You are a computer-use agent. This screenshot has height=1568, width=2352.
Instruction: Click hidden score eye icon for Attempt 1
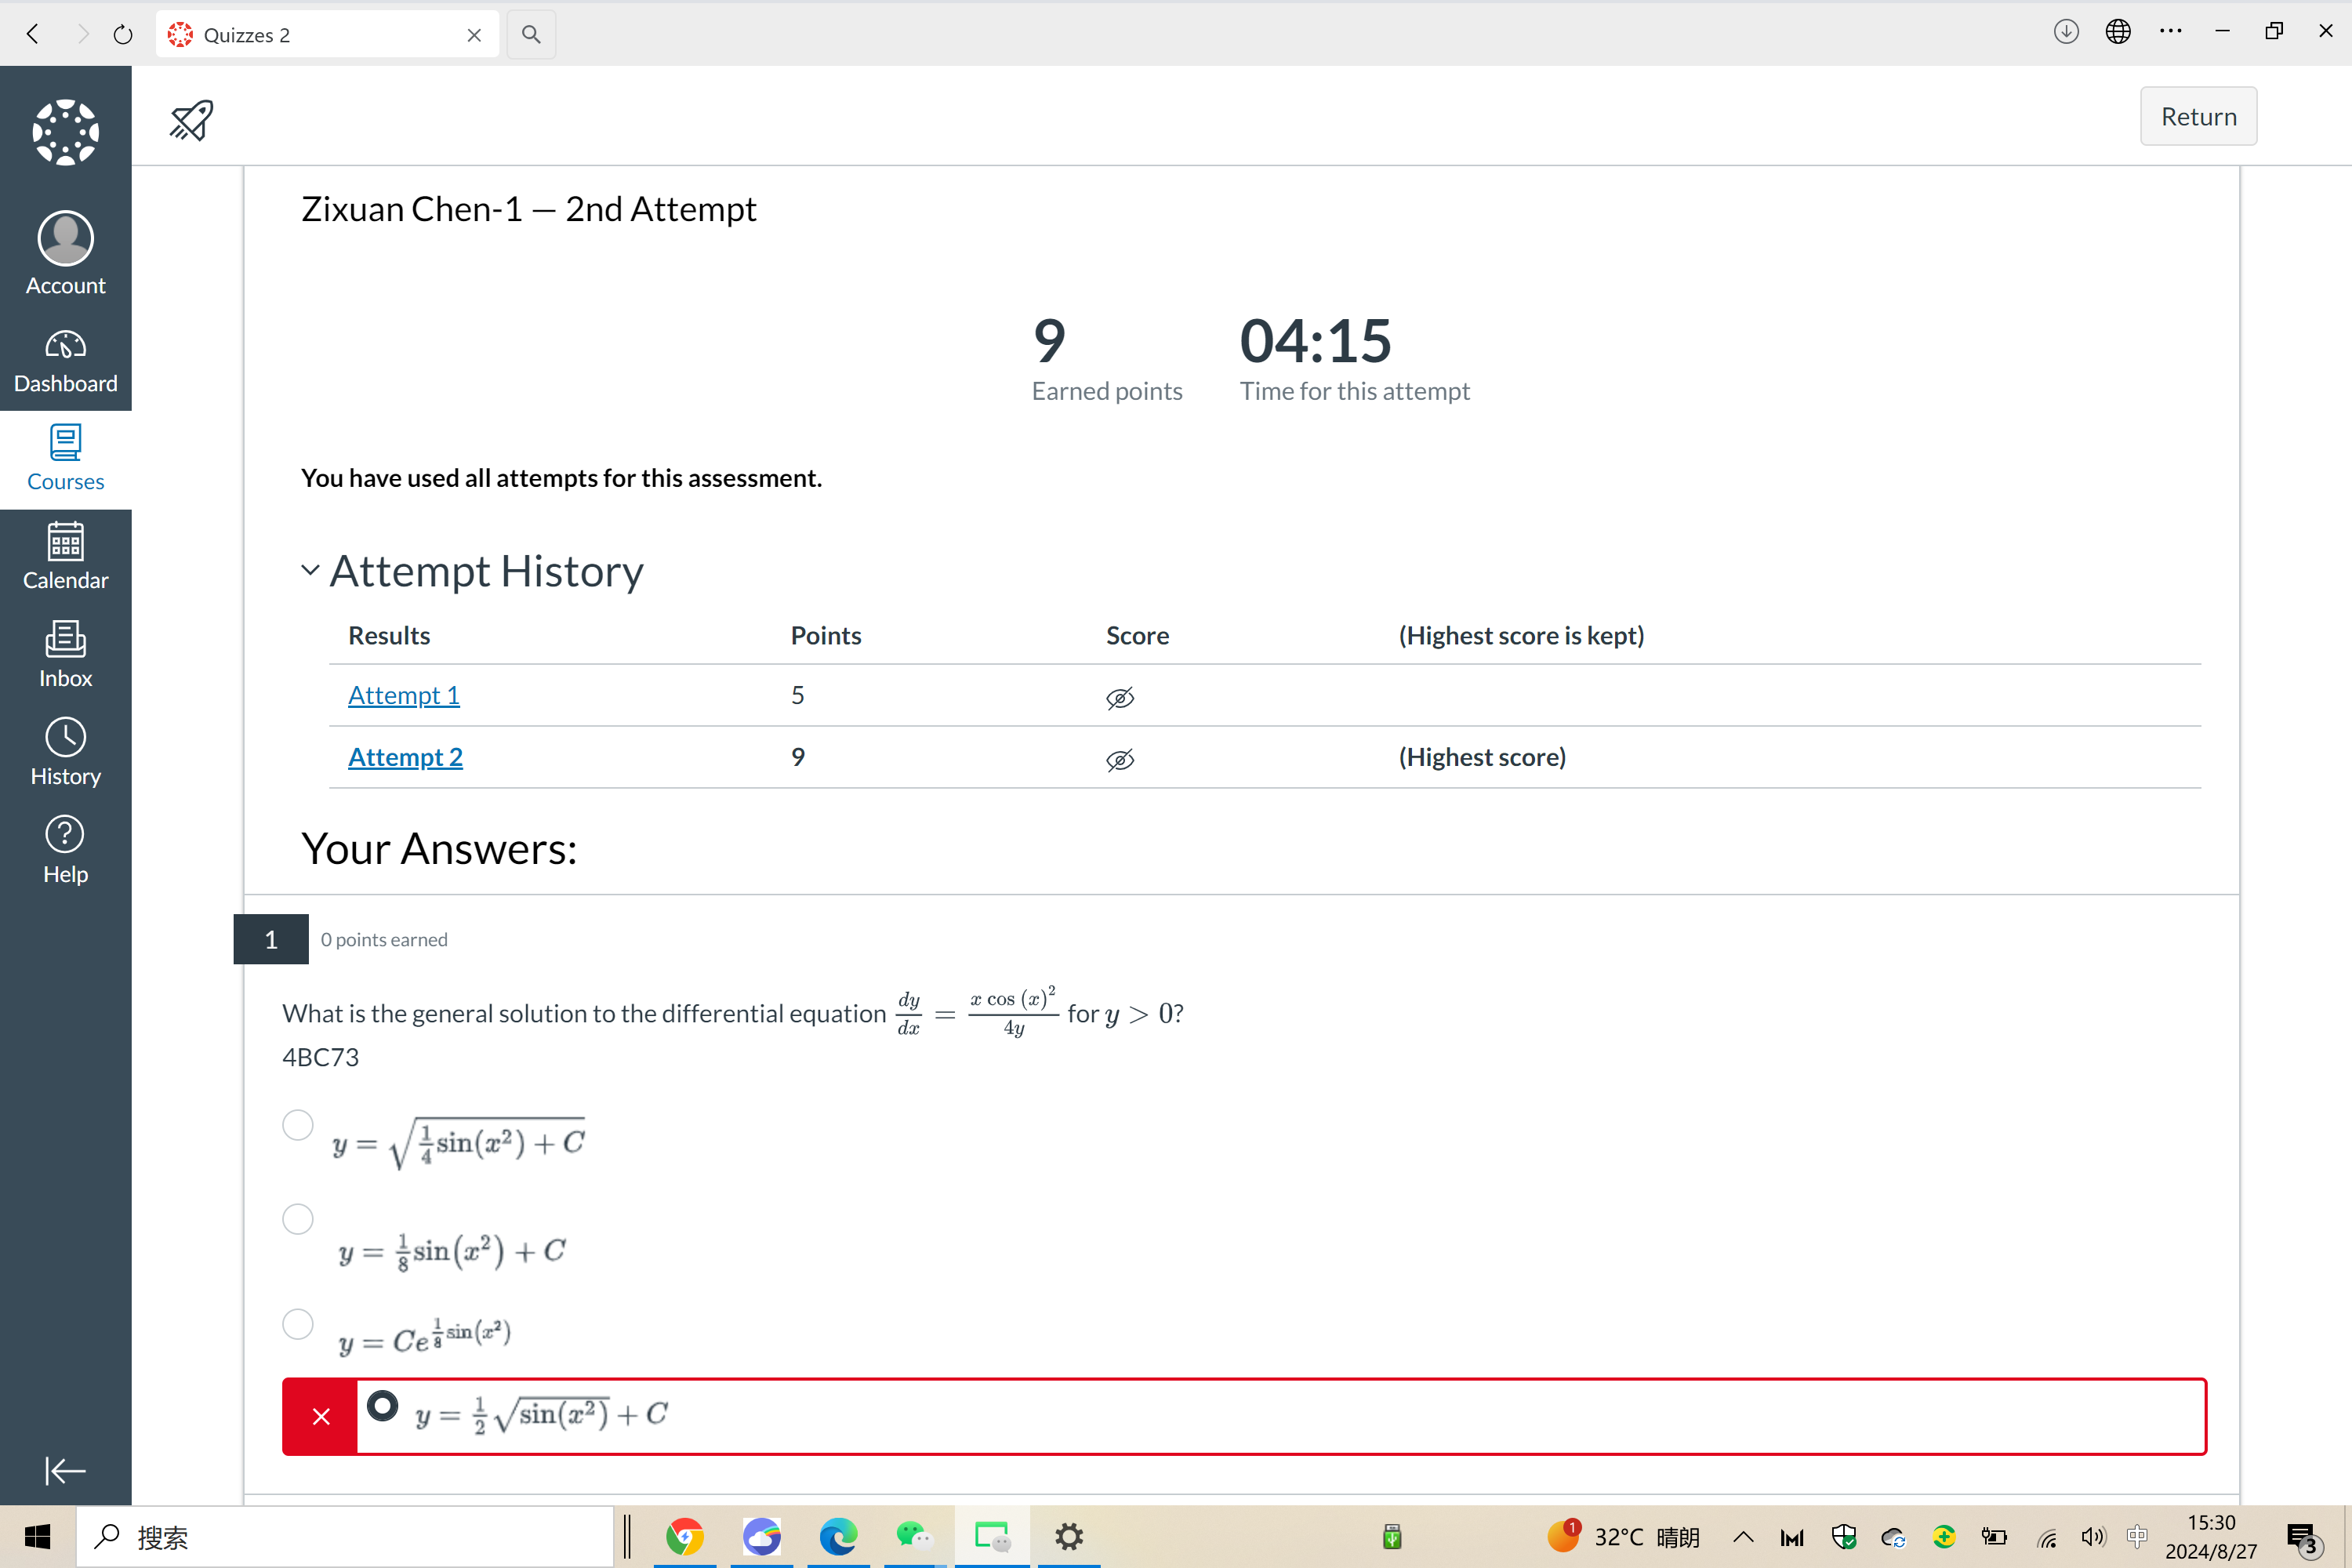point(1120,698)
